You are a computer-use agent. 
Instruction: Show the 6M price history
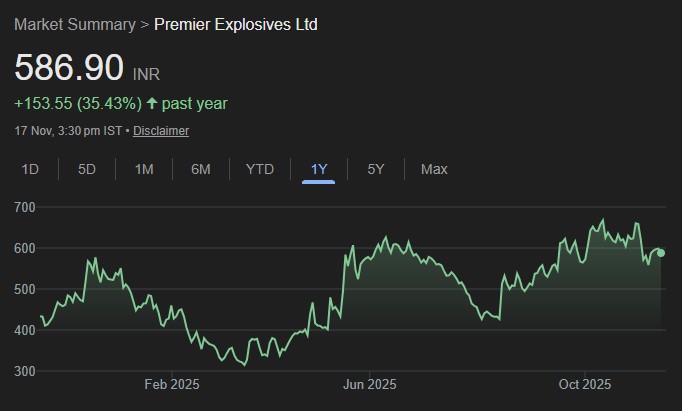(x=201, y=169)
